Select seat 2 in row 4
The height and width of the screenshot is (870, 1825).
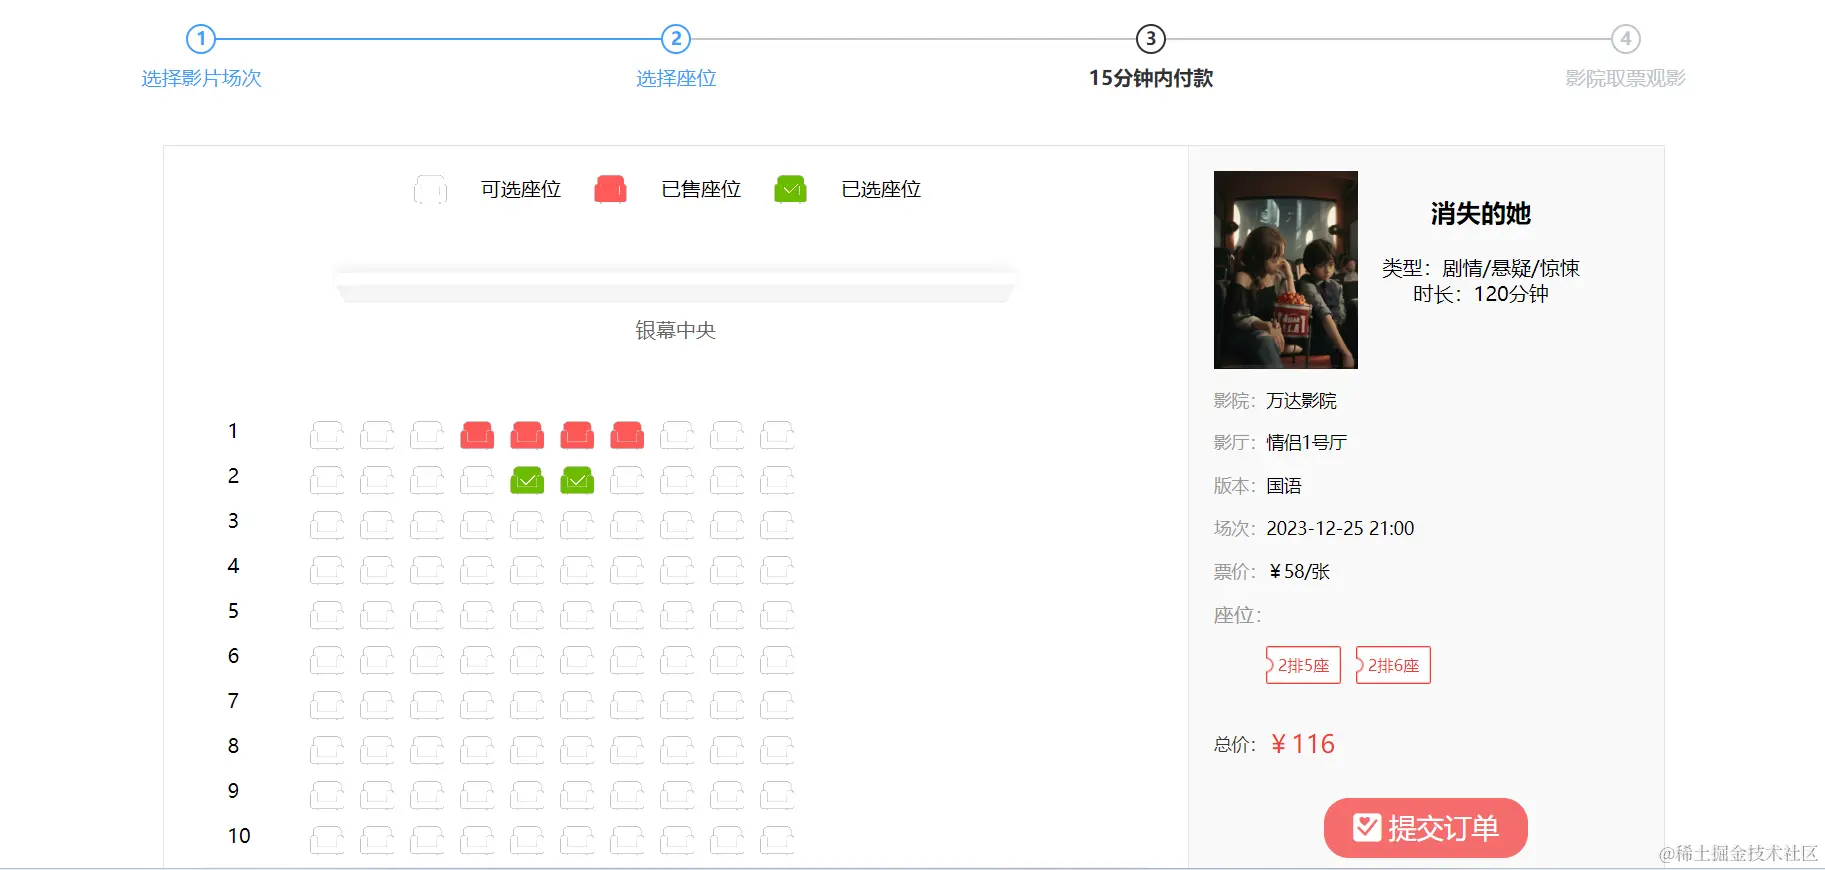point(377,570)
